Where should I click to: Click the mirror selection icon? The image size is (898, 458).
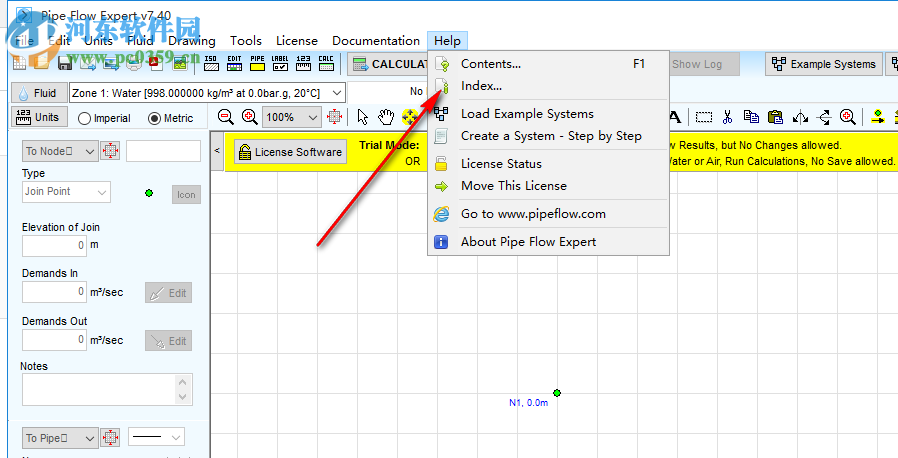pos(800,117)
